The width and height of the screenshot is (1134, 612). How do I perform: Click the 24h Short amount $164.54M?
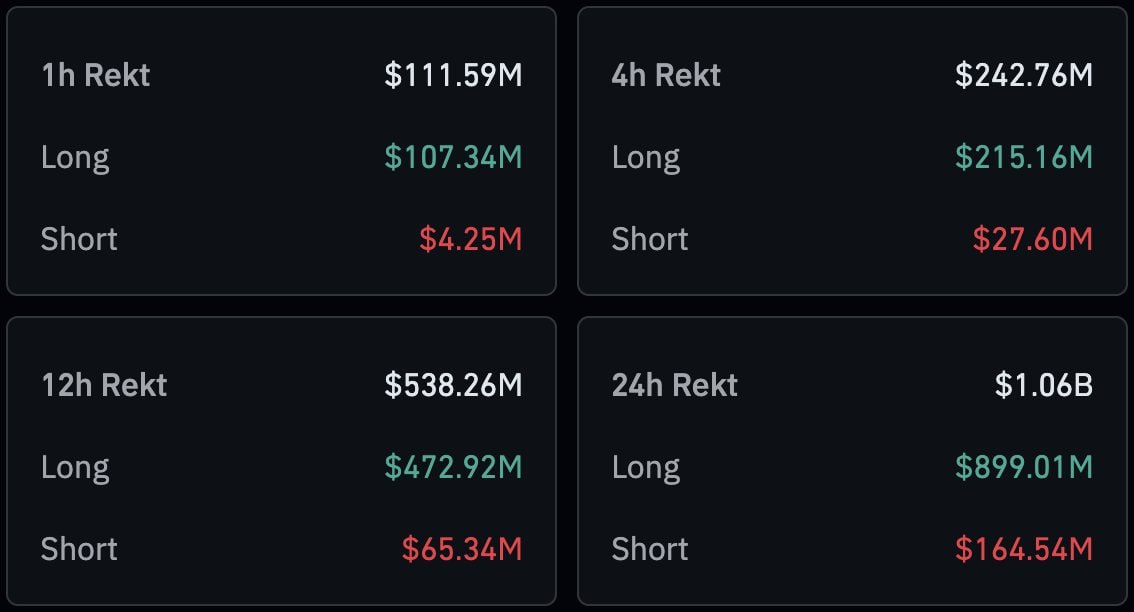1023,549
